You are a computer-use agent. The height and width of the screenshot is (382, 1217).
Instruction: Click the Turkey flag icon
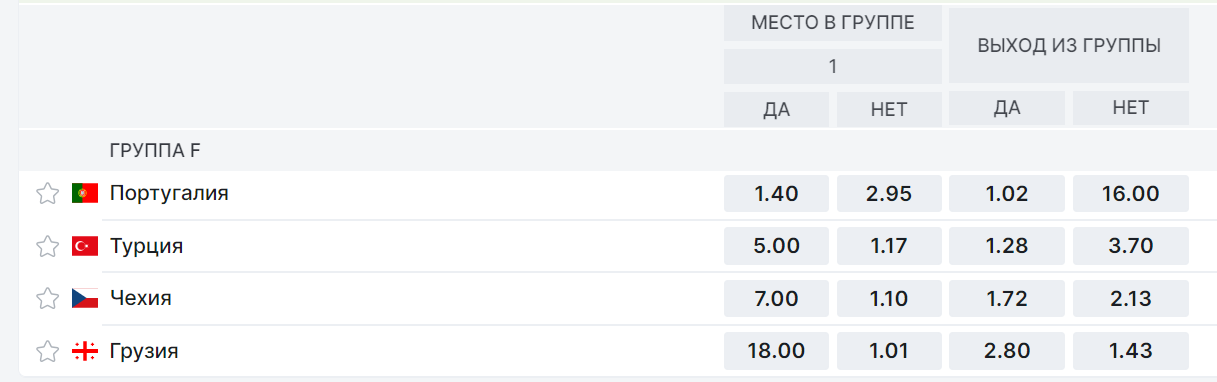[x=85, y=246]
